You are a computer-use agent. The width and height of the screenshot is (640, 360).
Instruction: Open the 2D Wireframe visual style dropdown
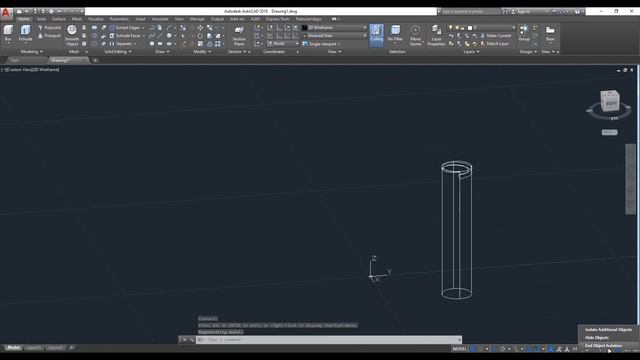[334, 28]
